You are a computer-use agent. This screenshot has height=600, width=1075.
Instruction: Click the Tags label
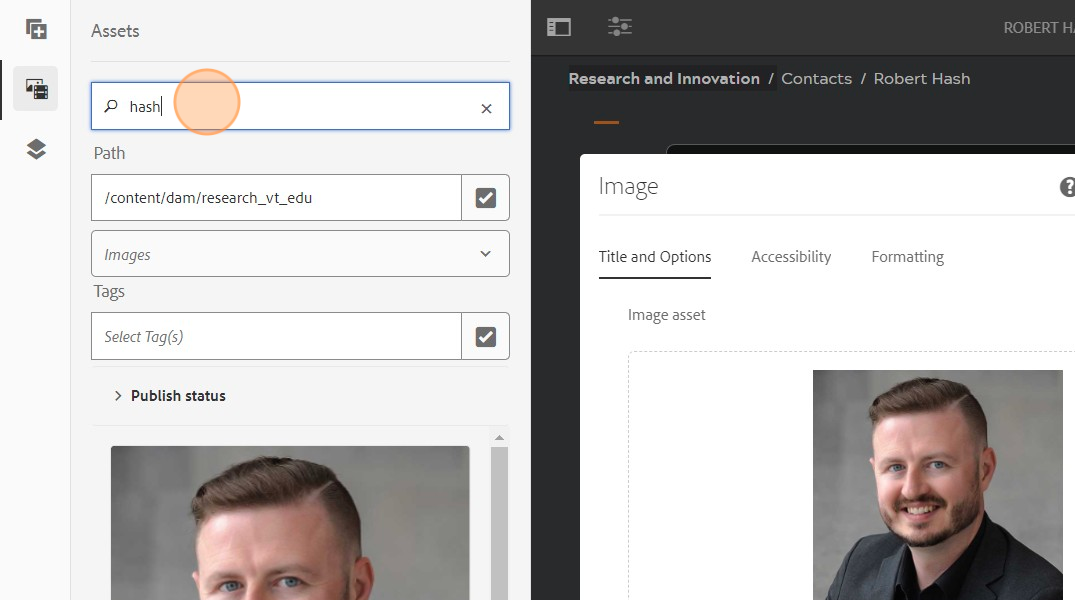pyautogui.click(x=109, y=291)
